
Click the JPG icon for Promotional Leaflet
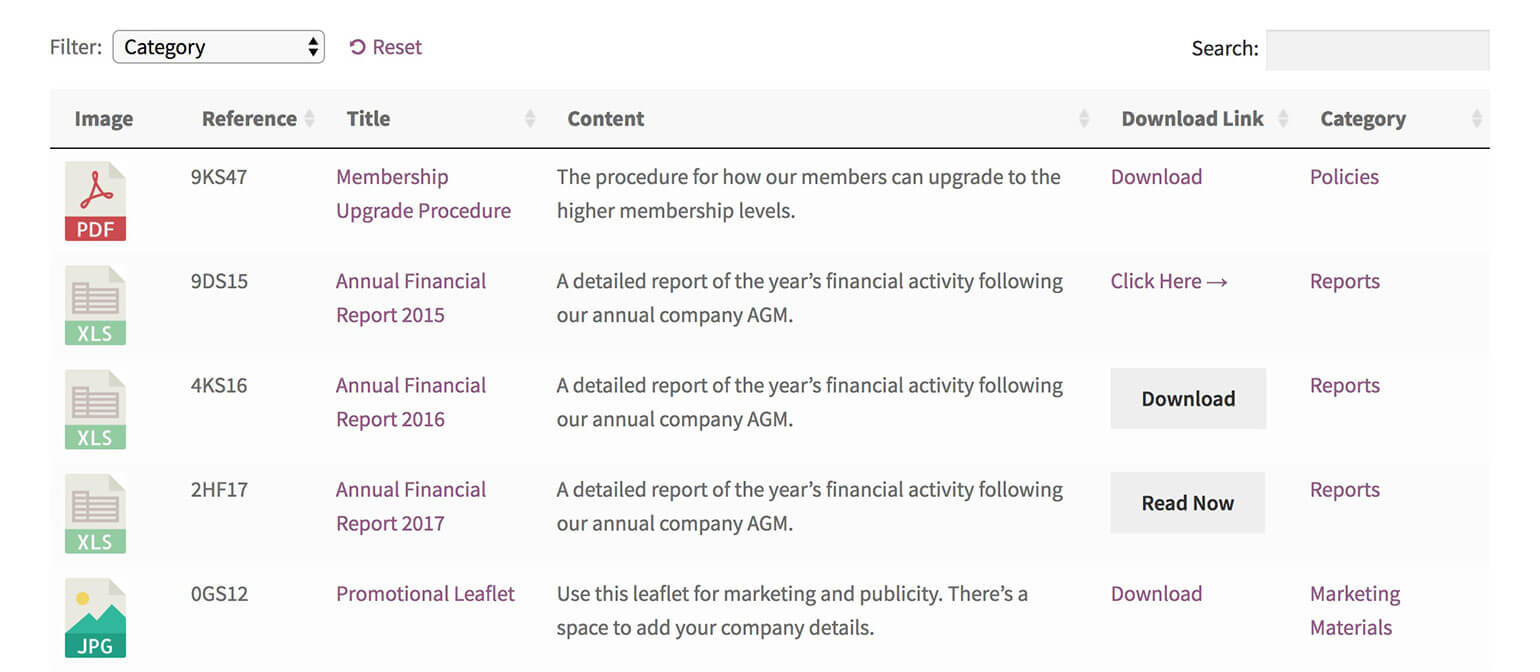click(x=95, y=618)
